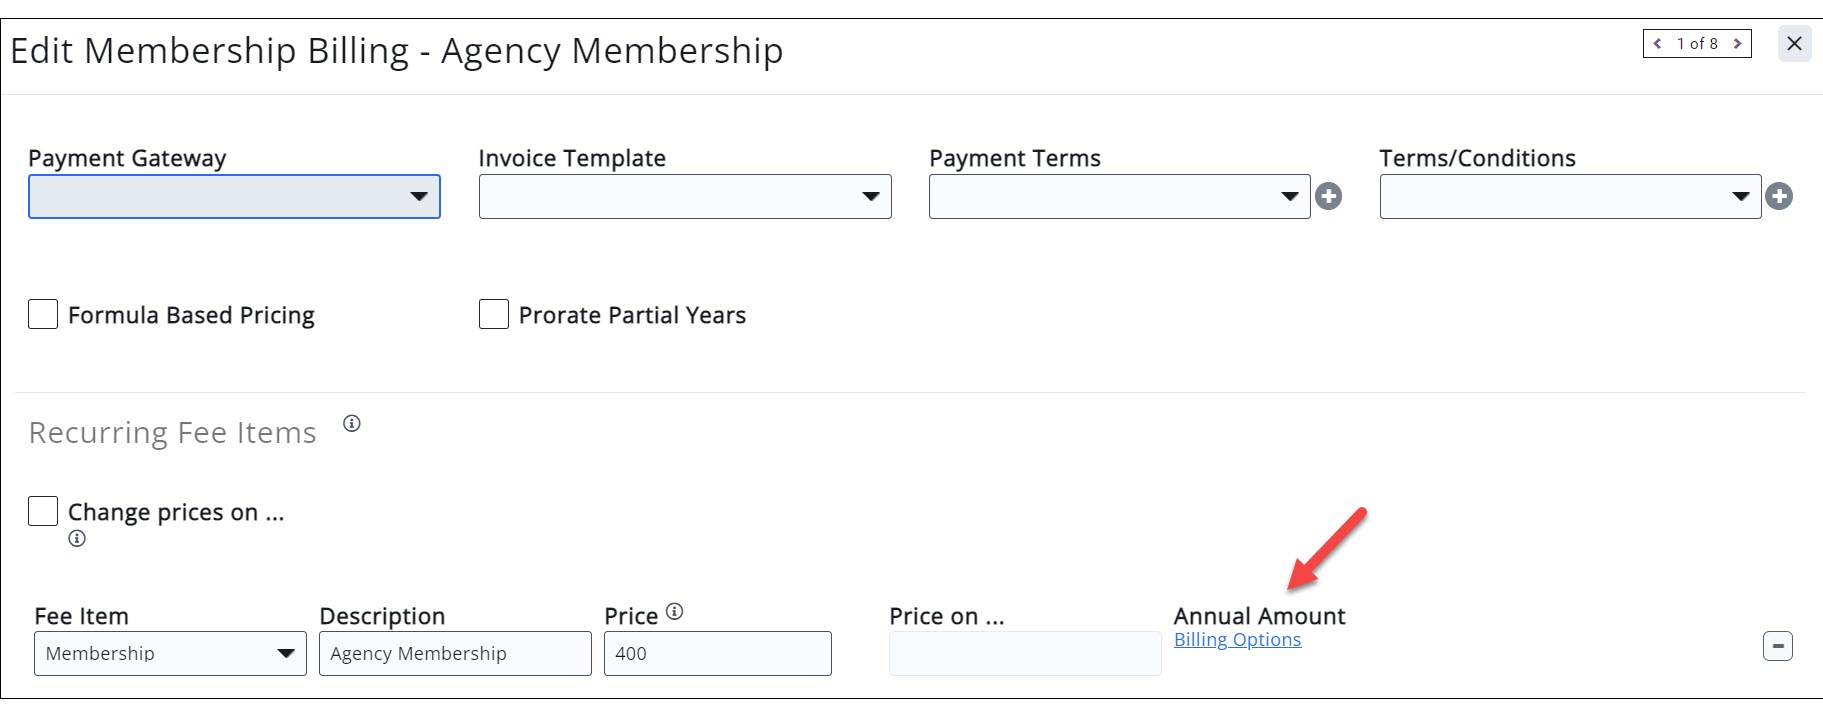Select the Agency Membership description field
The image size is (1823, 724).
pos(453,653)
